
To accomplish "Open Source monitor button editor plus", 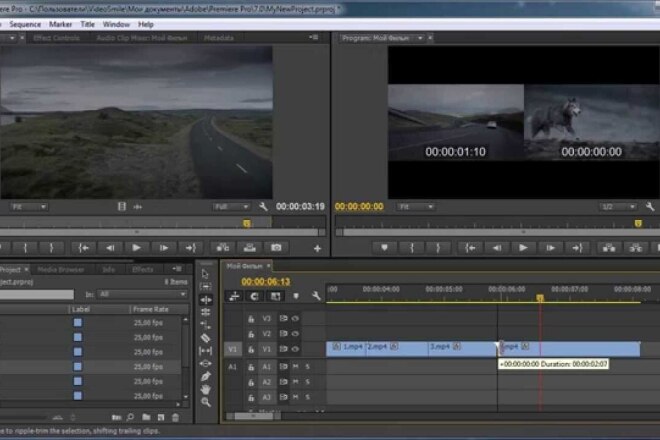I will click(x=317, y=248).
